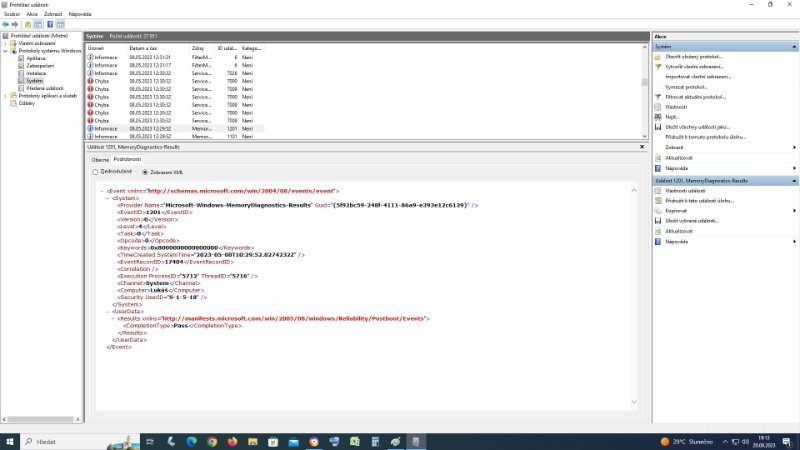The height and width of the screenshot is (450, 800).
Task: Click Vymazat protokol action
Action: point(686,87)
